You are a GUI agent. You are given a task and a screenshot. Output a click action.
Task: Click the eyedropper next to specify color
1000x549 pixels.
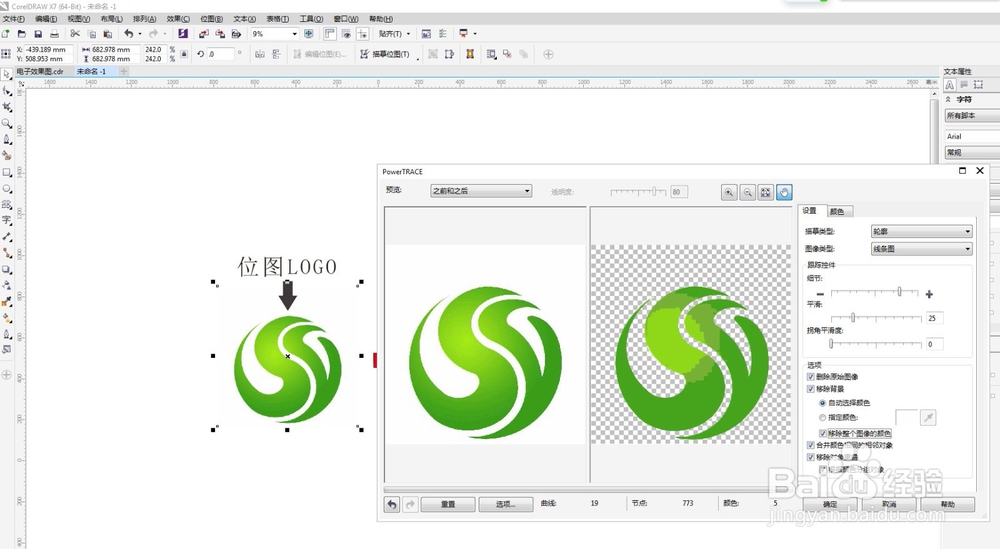pos(928,418)
